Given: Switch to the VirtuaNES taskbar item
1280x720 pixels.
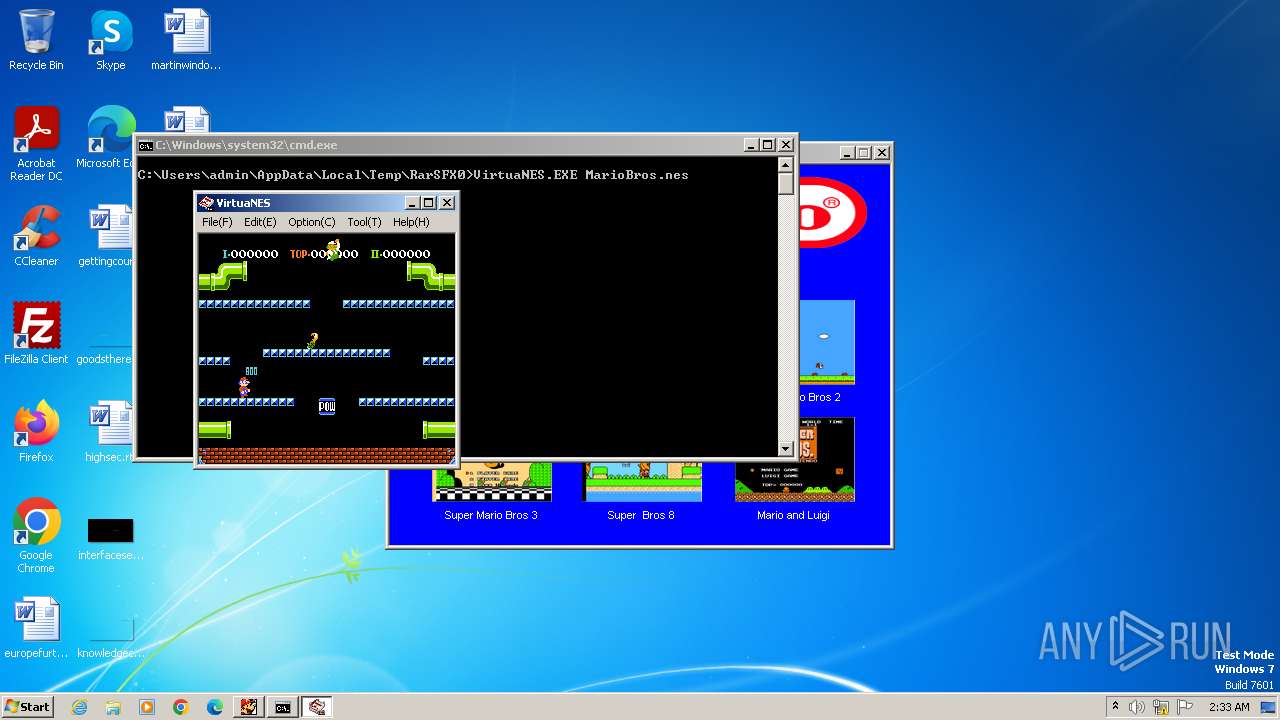Looking at the screenshot, I should [x=317, y=707].
